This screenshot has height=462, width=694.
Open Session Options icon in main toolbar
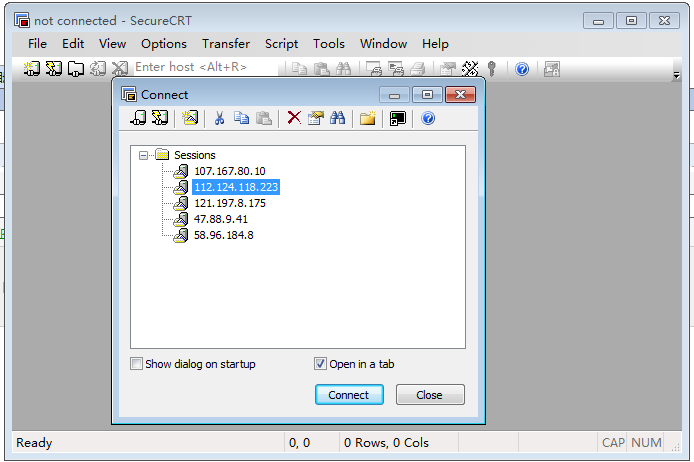click(448, 69)
